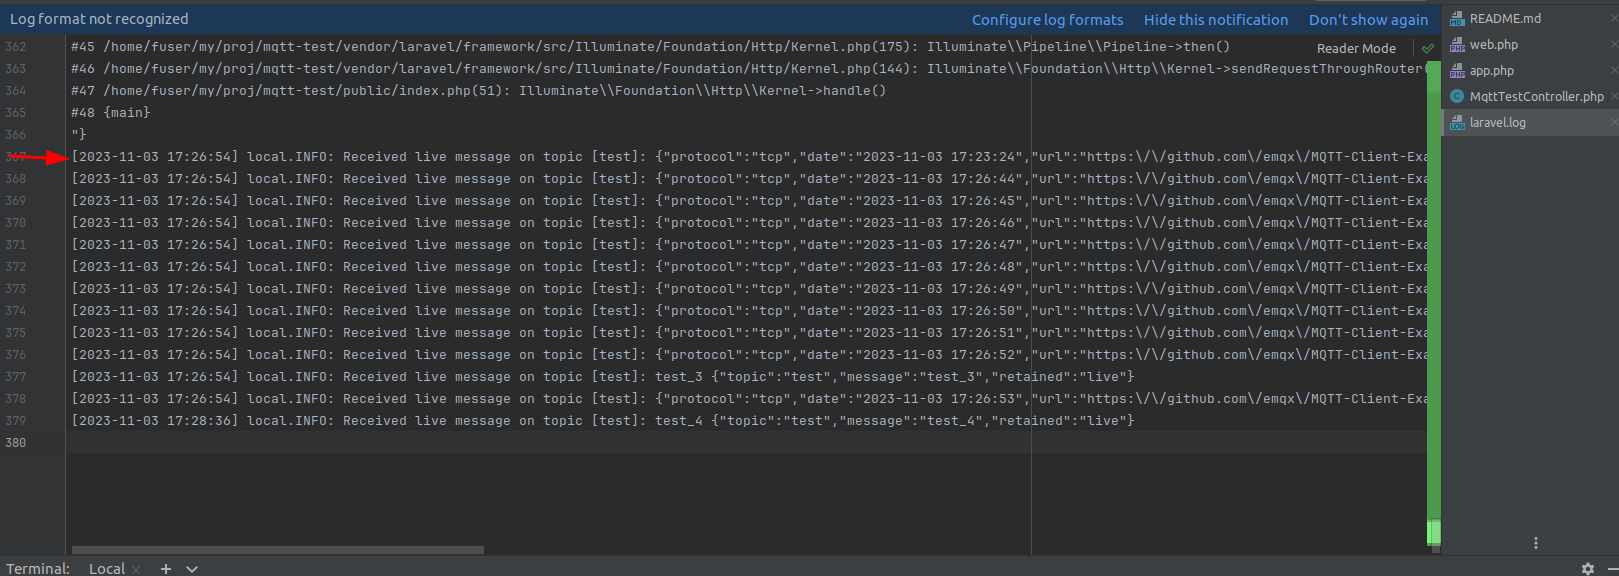
Task: Click the Configure log formats link
Action: pos(1047,20)
